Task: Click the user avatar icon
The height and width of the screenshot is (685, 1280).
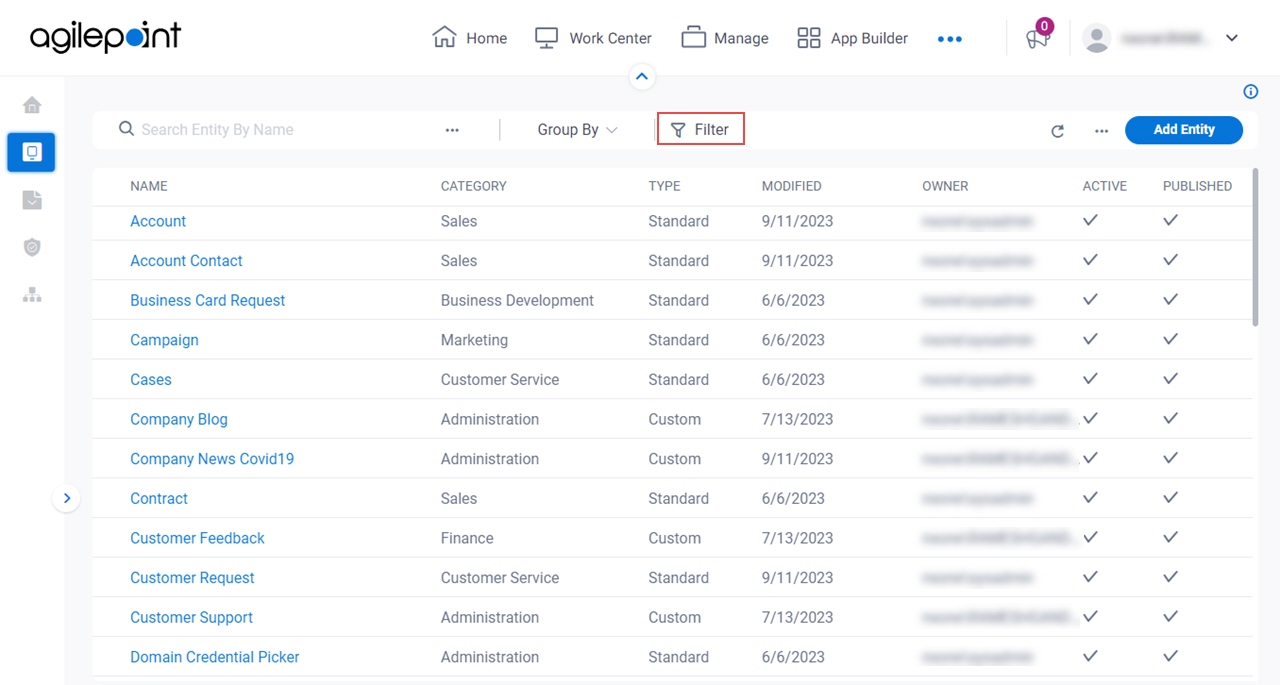Action: pos(1097,38)
